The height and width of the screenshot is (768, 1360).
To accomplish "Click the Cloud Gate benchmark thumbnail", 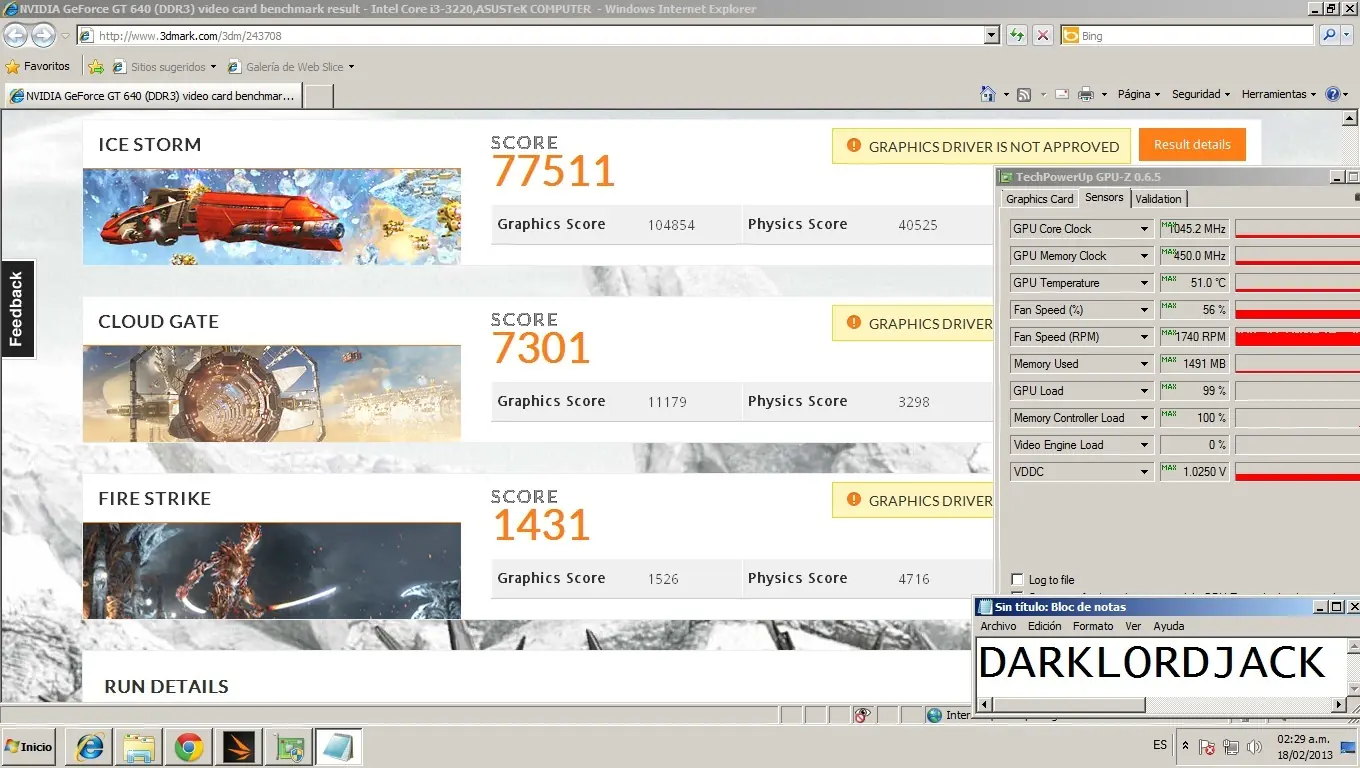I will (x=272, y=393).
